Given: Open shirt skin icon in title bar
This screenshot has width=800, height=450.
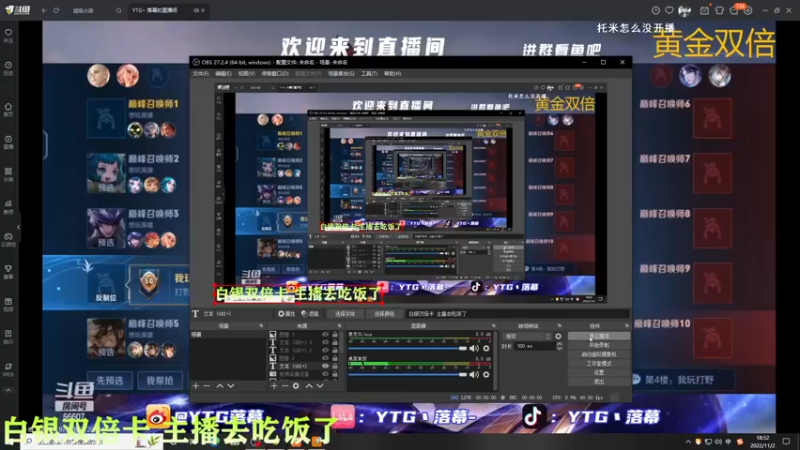Looking at the screenshot, I should [x=719, y=10].
